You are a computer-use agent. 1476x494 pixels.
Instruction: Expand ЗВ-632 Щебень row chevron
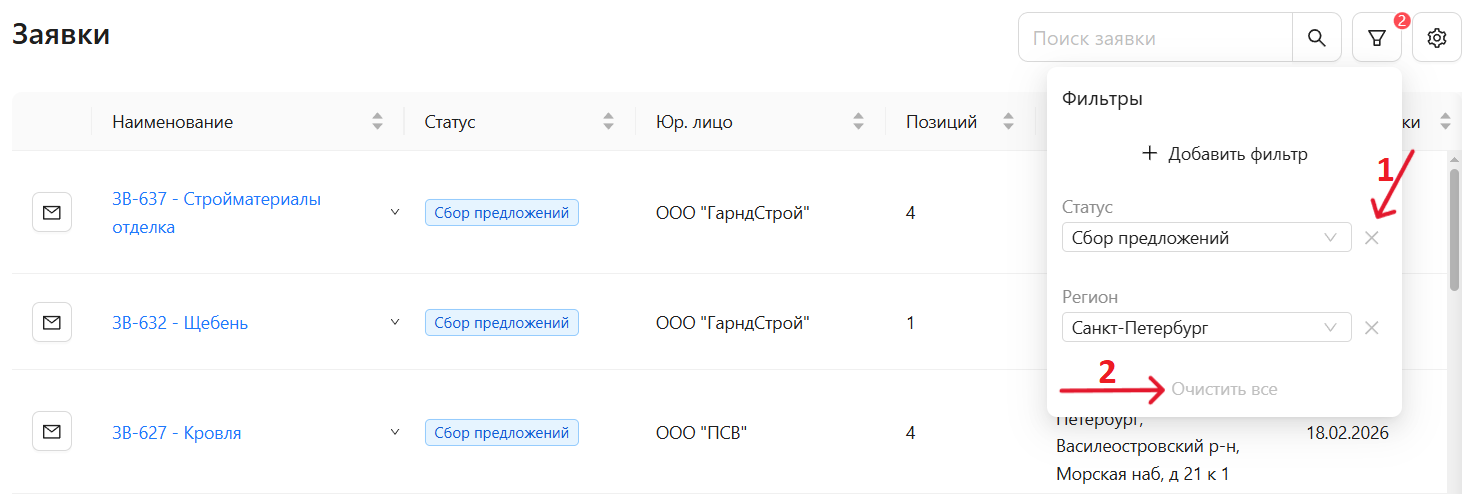394,322
